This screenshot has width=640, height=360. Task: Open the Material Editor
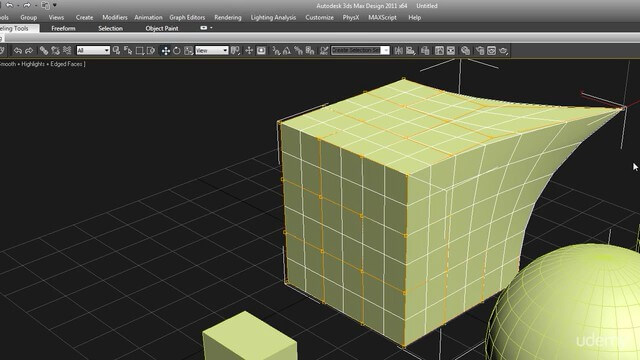click(465, 51)
